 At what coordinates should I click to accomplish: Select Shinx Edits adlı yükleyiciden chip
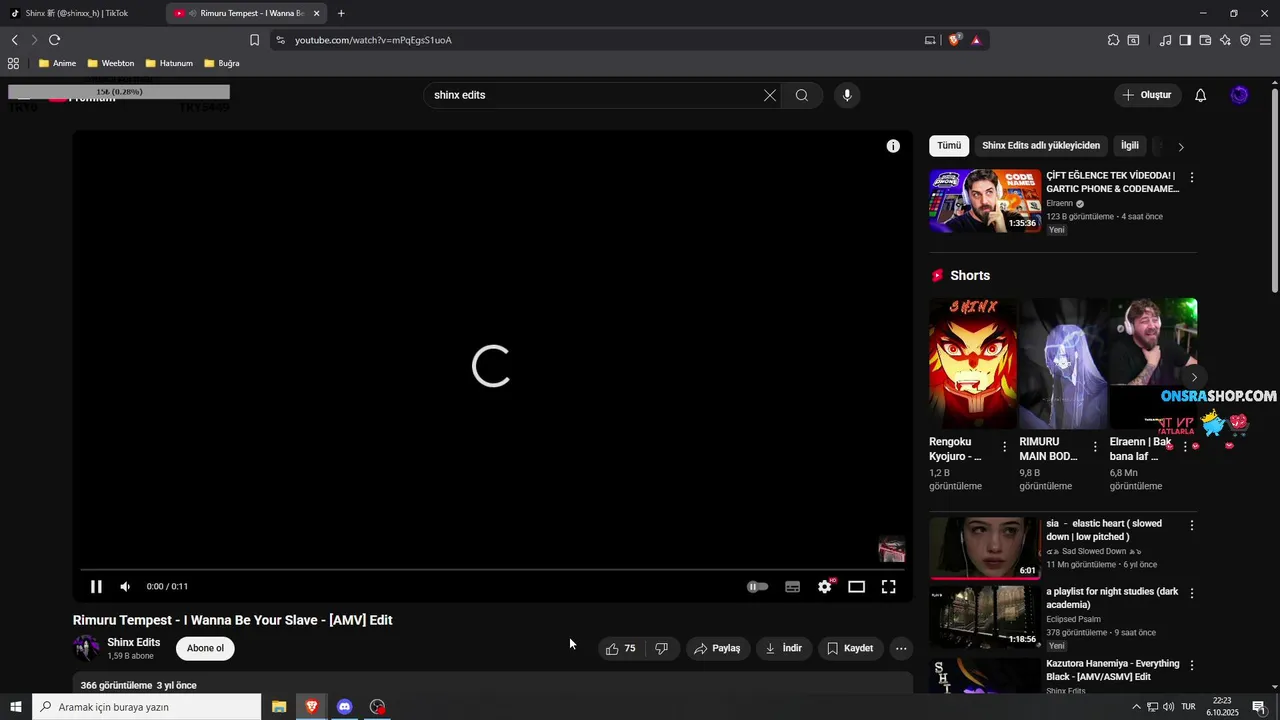(1041, 146)
